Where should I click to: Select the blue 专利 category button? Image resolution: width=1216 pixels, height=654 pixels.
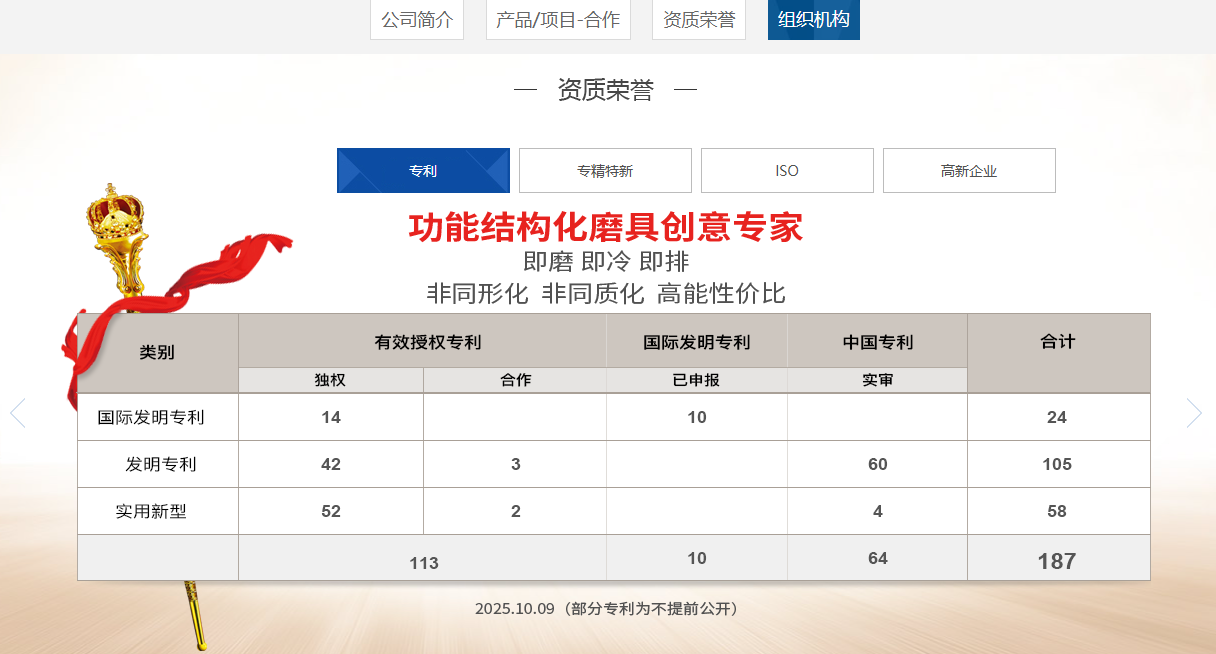click(423, 171)
